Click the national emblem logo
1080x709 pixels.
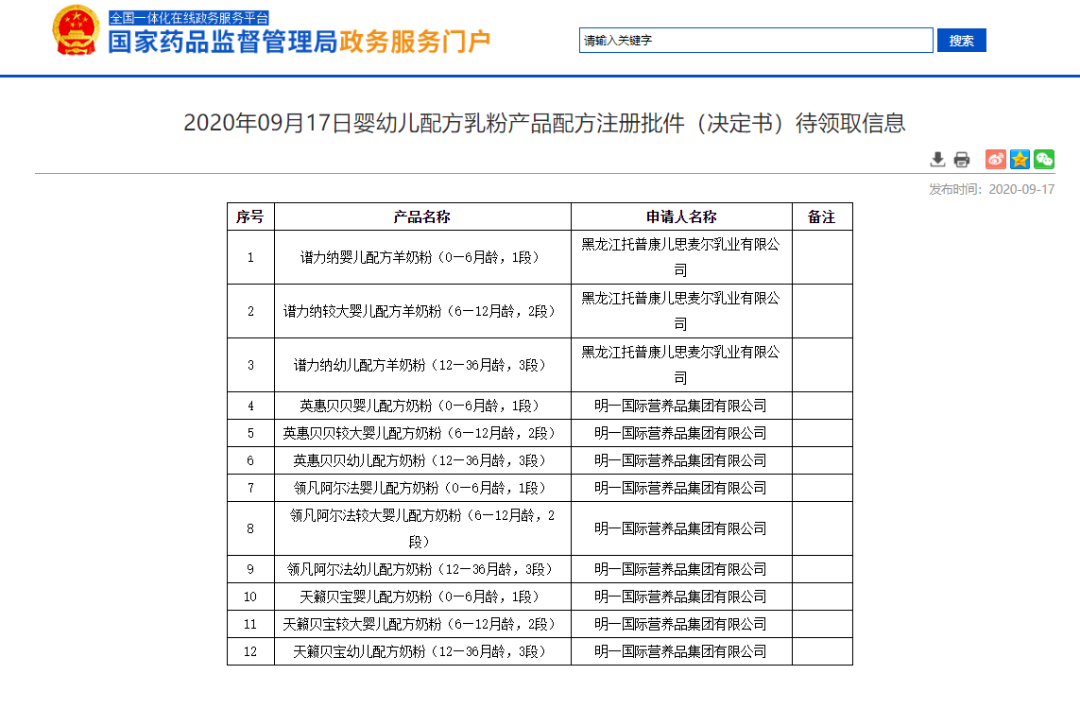click(76, 30)
